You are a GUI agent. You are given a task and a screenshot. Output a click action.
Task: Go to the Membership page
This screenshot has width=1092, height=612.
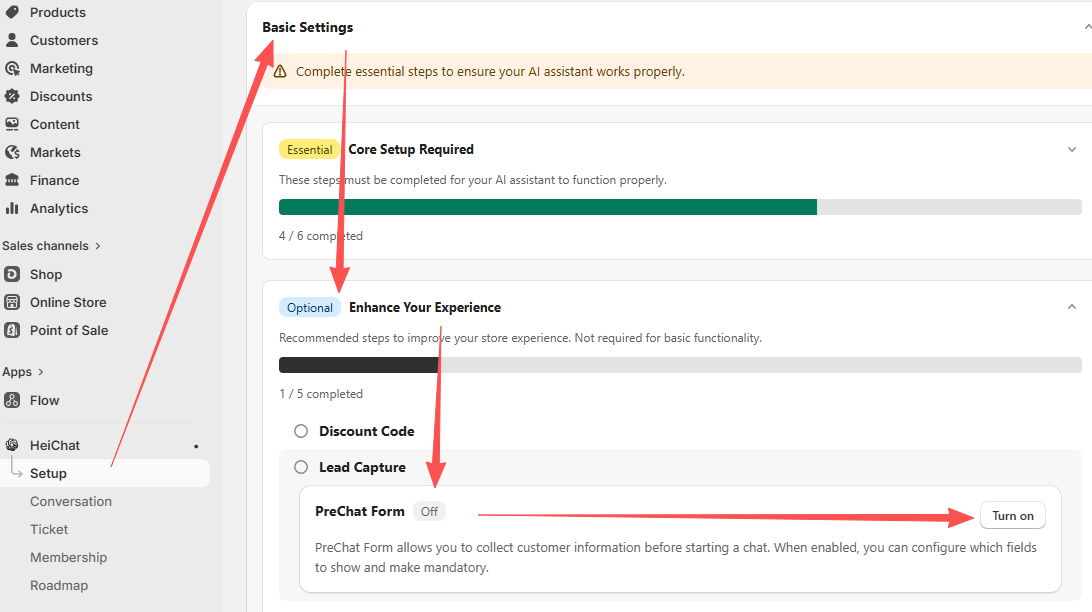click(68, 557)
